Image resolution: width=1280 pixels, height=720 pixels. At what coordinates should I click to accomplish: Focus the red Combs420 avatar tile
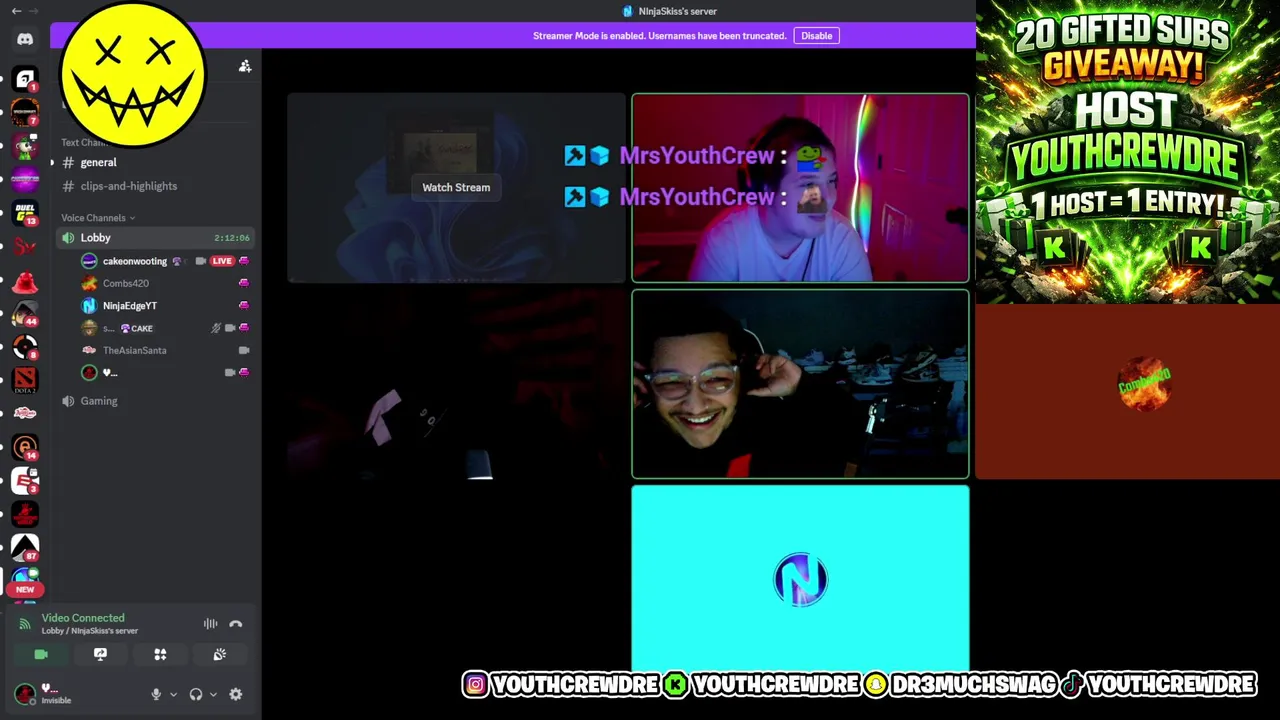[1128, 391]
